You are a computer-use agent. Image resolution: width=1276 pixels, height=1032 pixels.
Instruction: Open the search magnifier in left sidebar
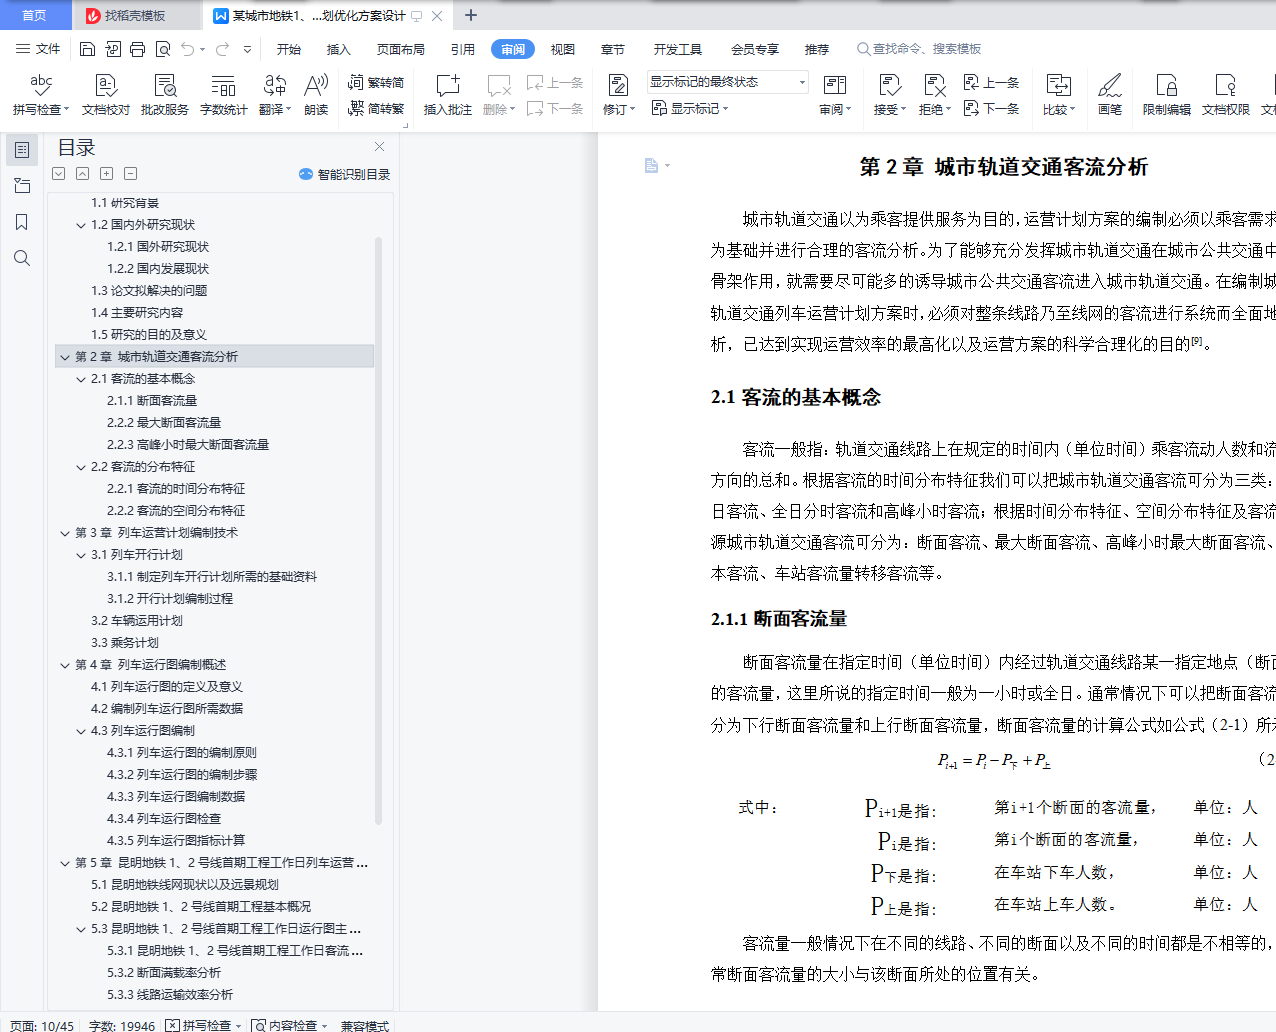pyautogui.click(x=22, y=258)
